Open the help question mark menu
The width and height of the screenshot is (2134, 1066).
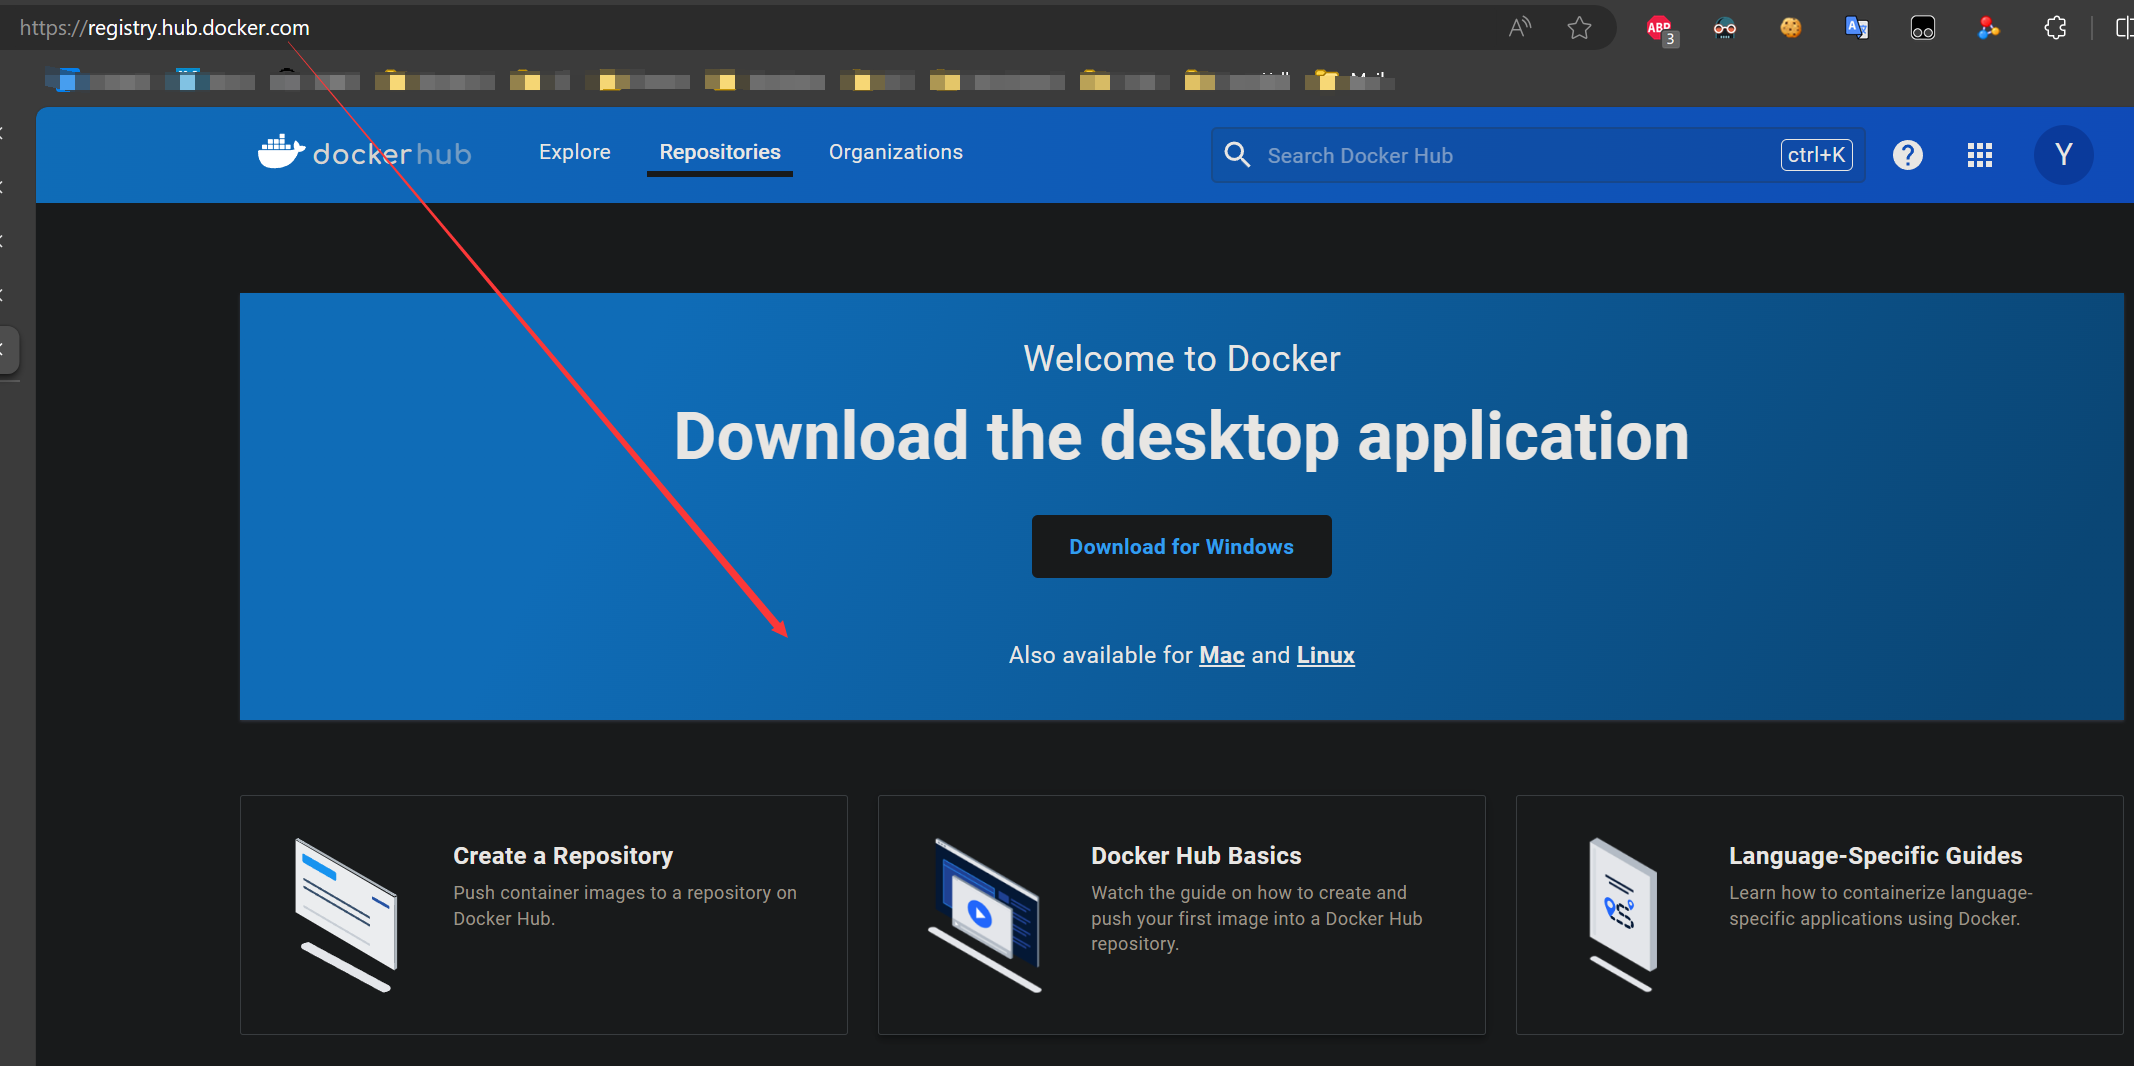point(1908,155)
